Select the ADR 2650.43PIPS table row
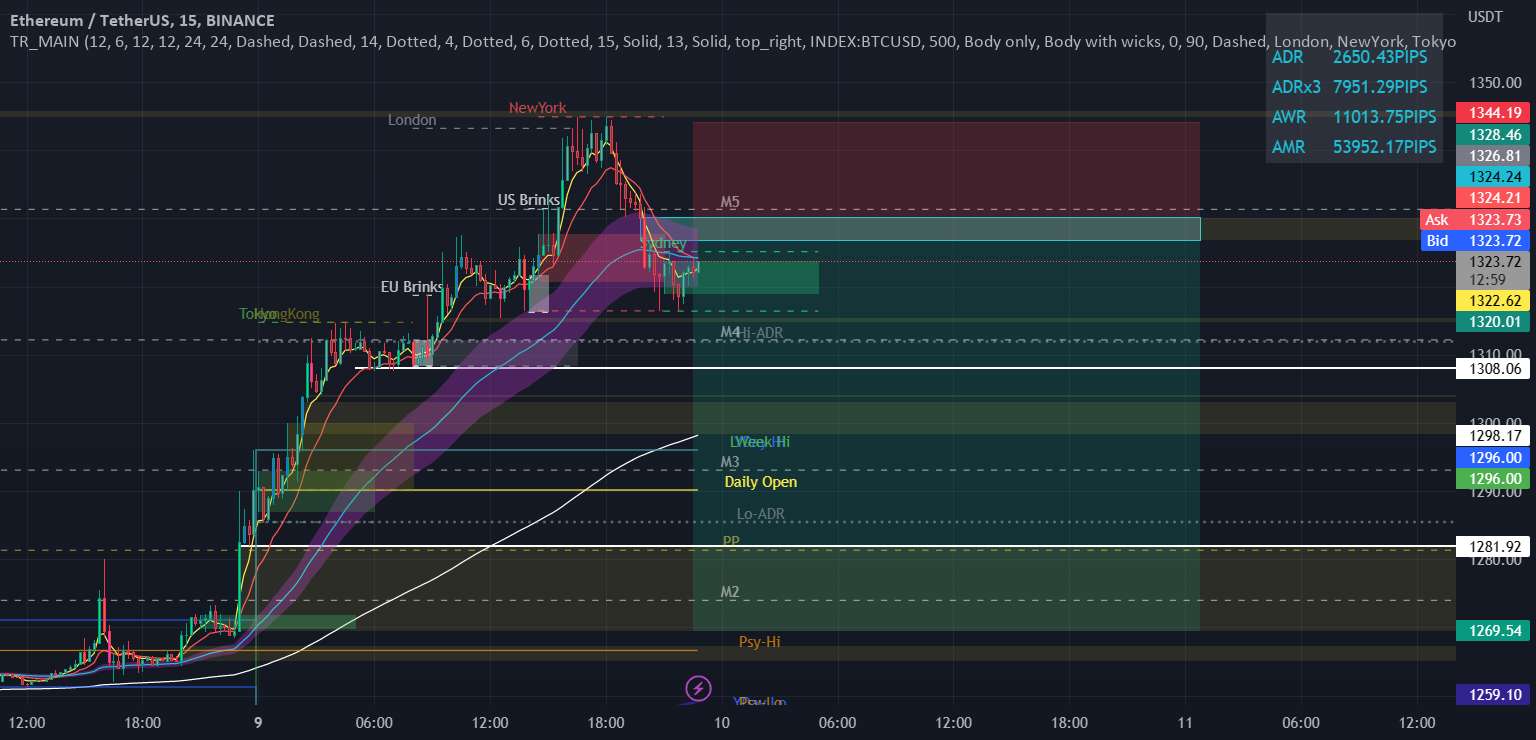The height and width of the screenshot is (740, 1536). [x=1354, y=57]
